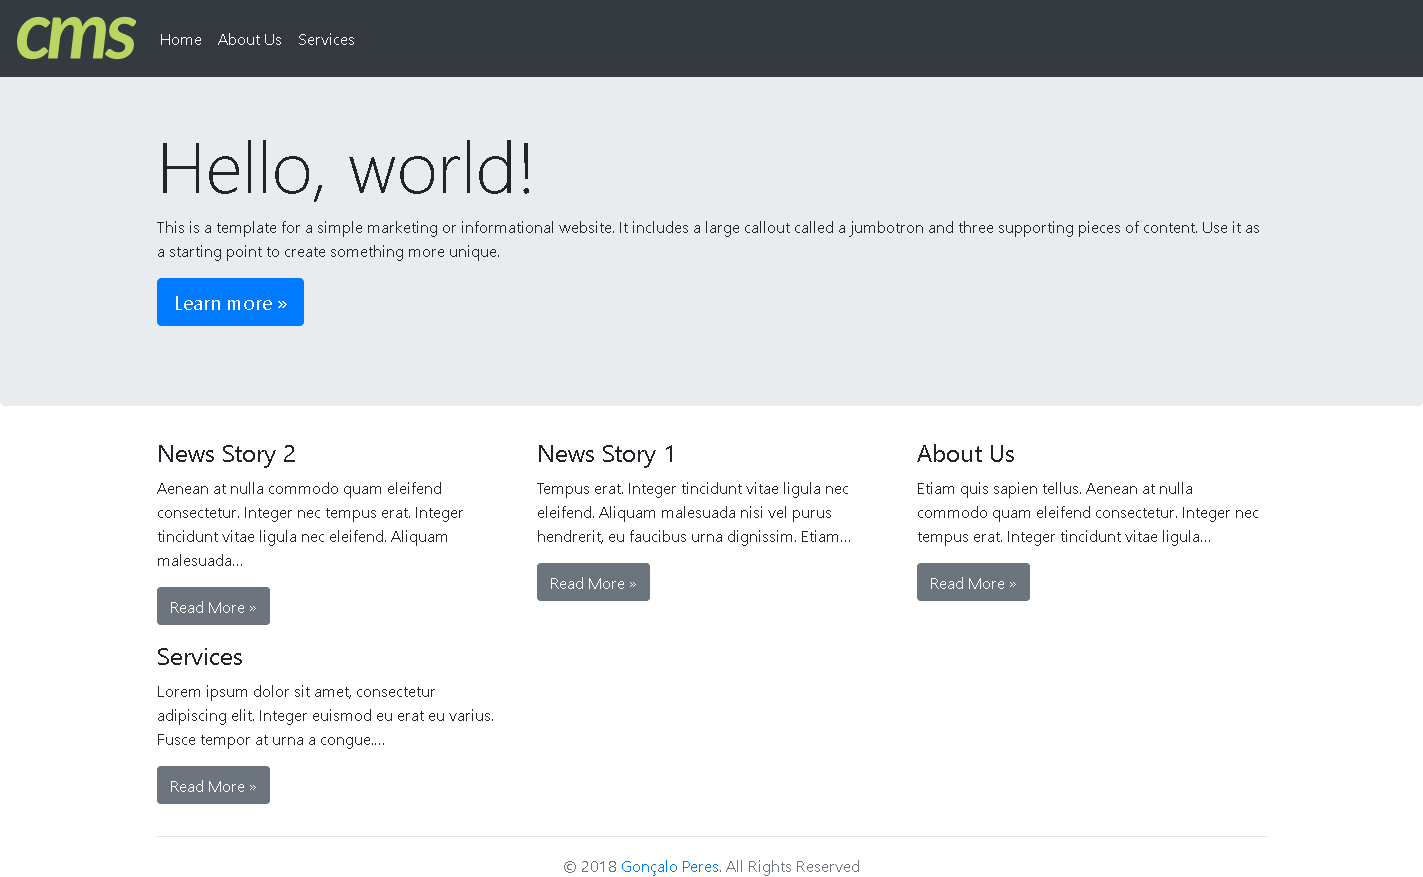Viewport: 1423px width, 877px height.
Task: Select the About Us article heading
Action: (965, 454)
